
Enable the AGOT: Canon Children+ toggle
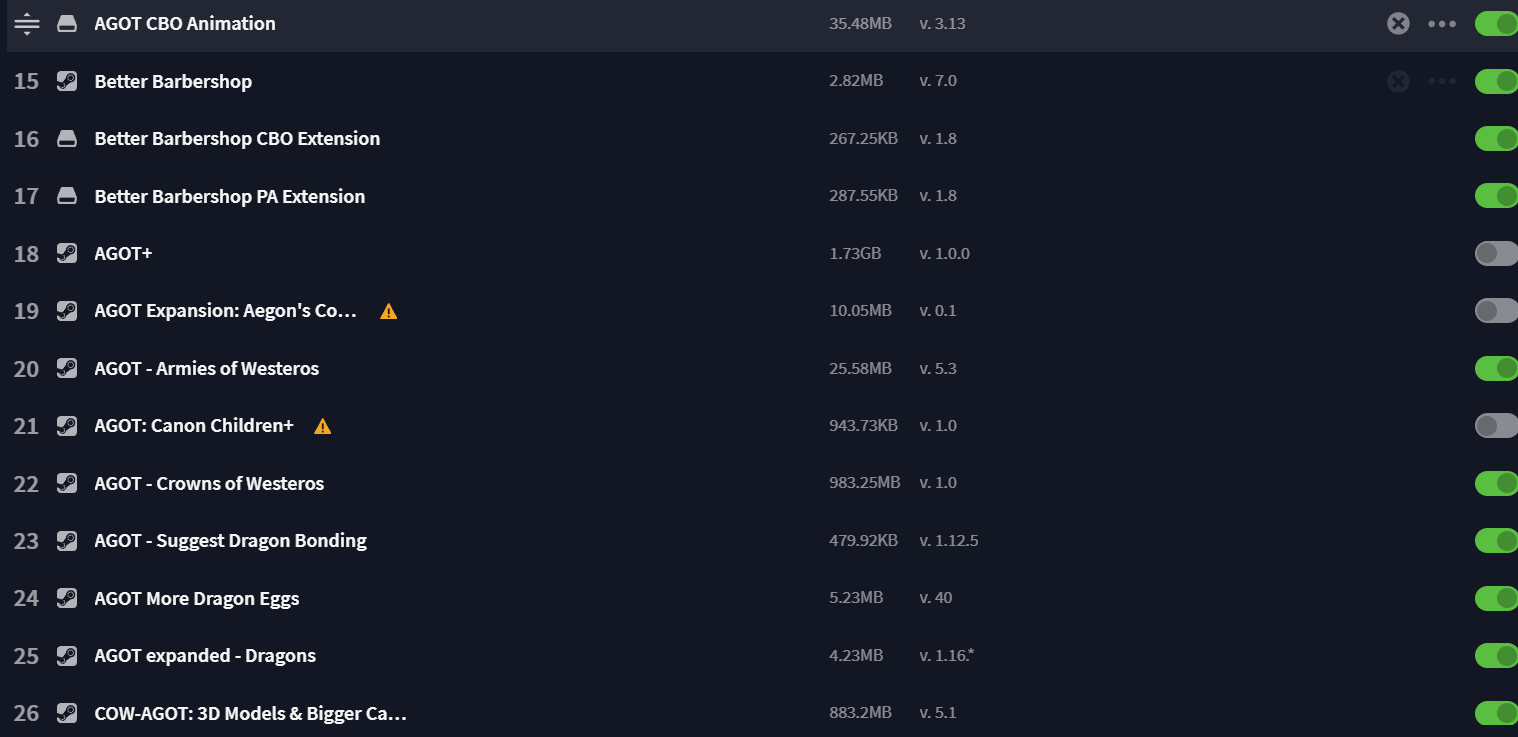click(1496, 426)
